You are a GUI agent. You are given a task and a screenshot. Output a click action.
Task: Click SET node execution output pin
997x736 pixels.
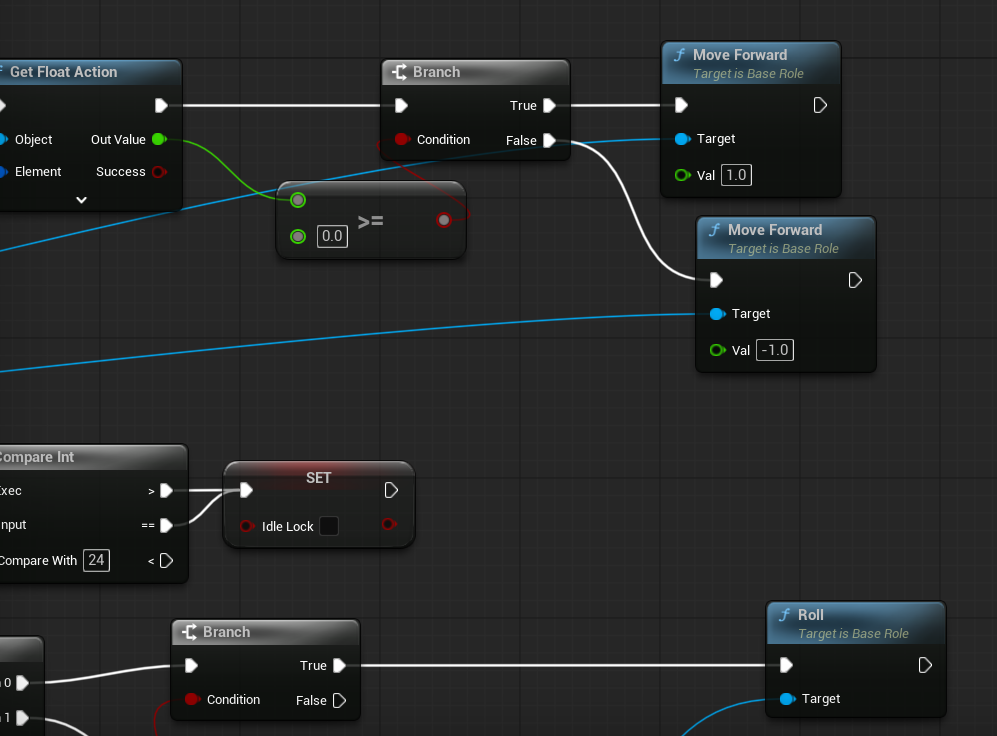(391, 490)
